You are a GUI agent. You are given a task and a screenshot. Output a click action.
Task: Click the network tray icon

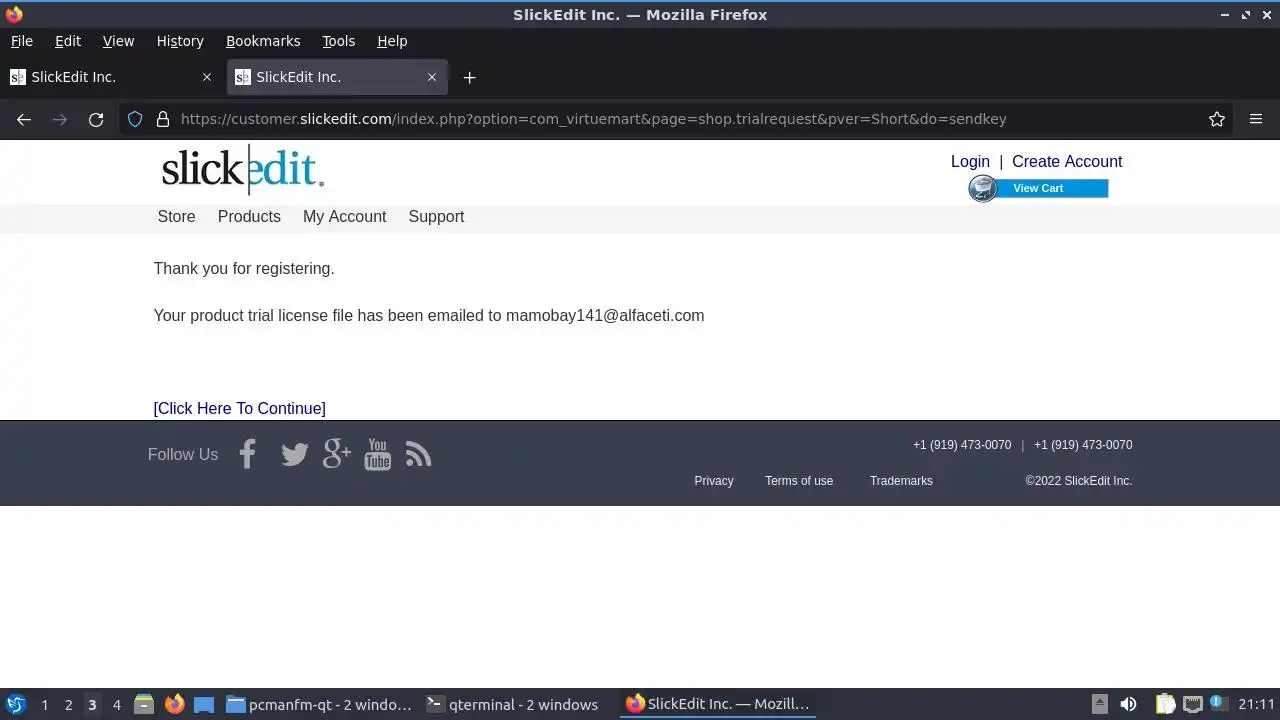[1192, 704]
